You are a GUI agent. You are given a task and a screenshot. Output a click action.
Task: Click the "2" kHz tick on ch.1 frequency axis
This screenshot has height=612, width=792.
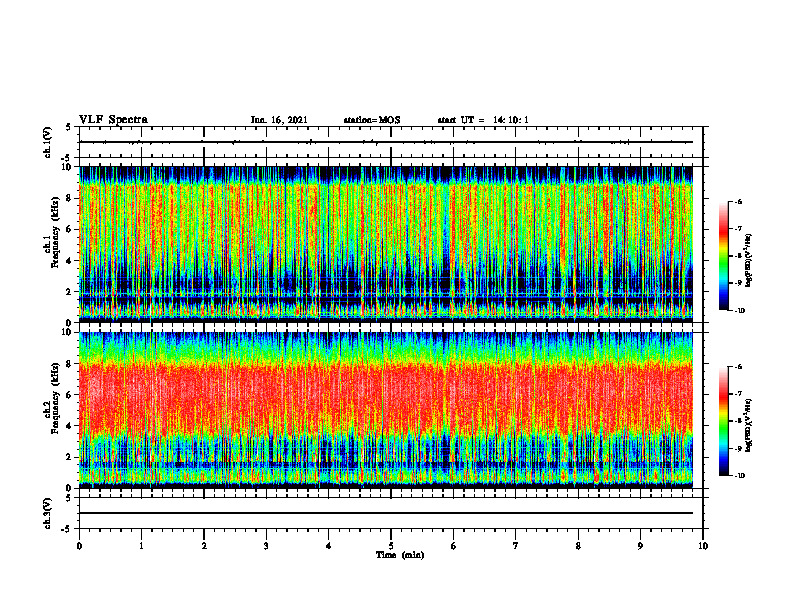tap(69, 291)
